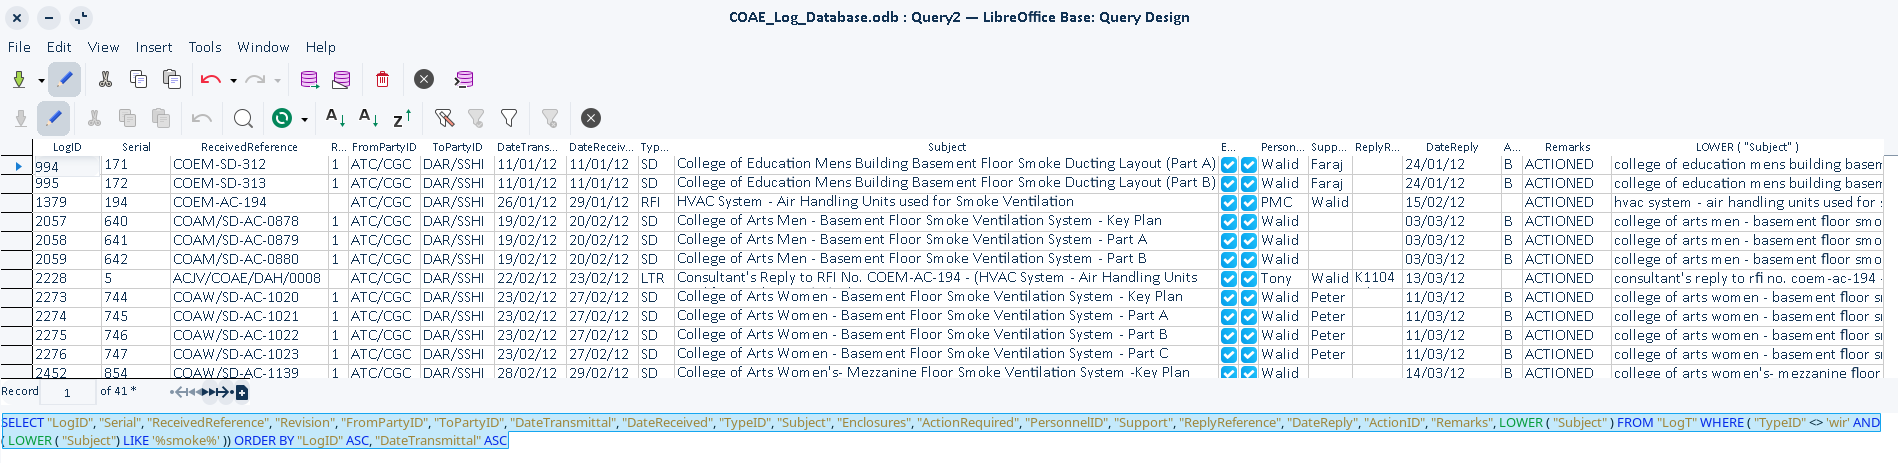The image size is (1898, 463).
Task: Toggle ActionRequired checkbox for LogID 2276
Action: tap(1249, 355)
